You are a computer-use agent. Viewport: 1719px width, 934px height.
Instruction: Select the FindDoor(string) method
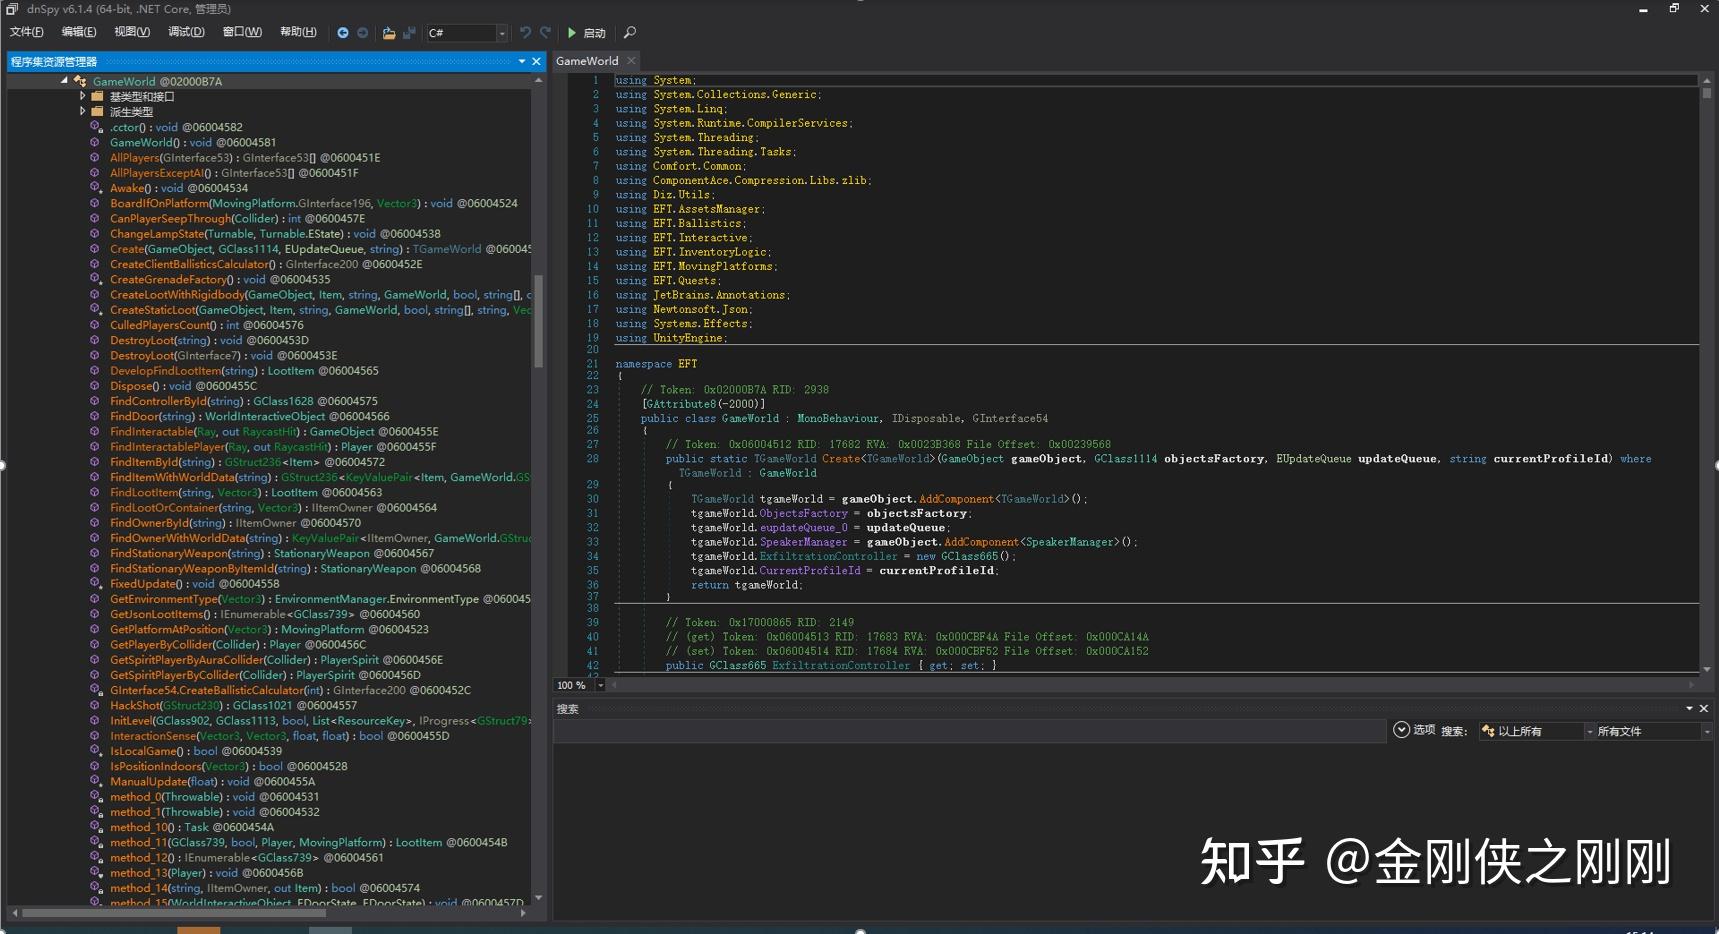point(250,417)
